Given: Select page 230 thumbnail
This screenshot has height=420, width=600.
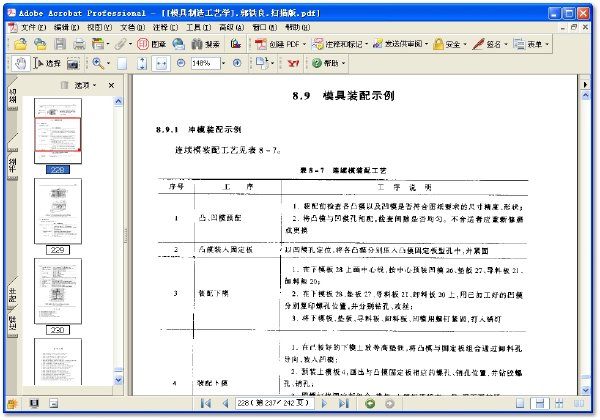Looking at the screenshot, I should (58, 291).
